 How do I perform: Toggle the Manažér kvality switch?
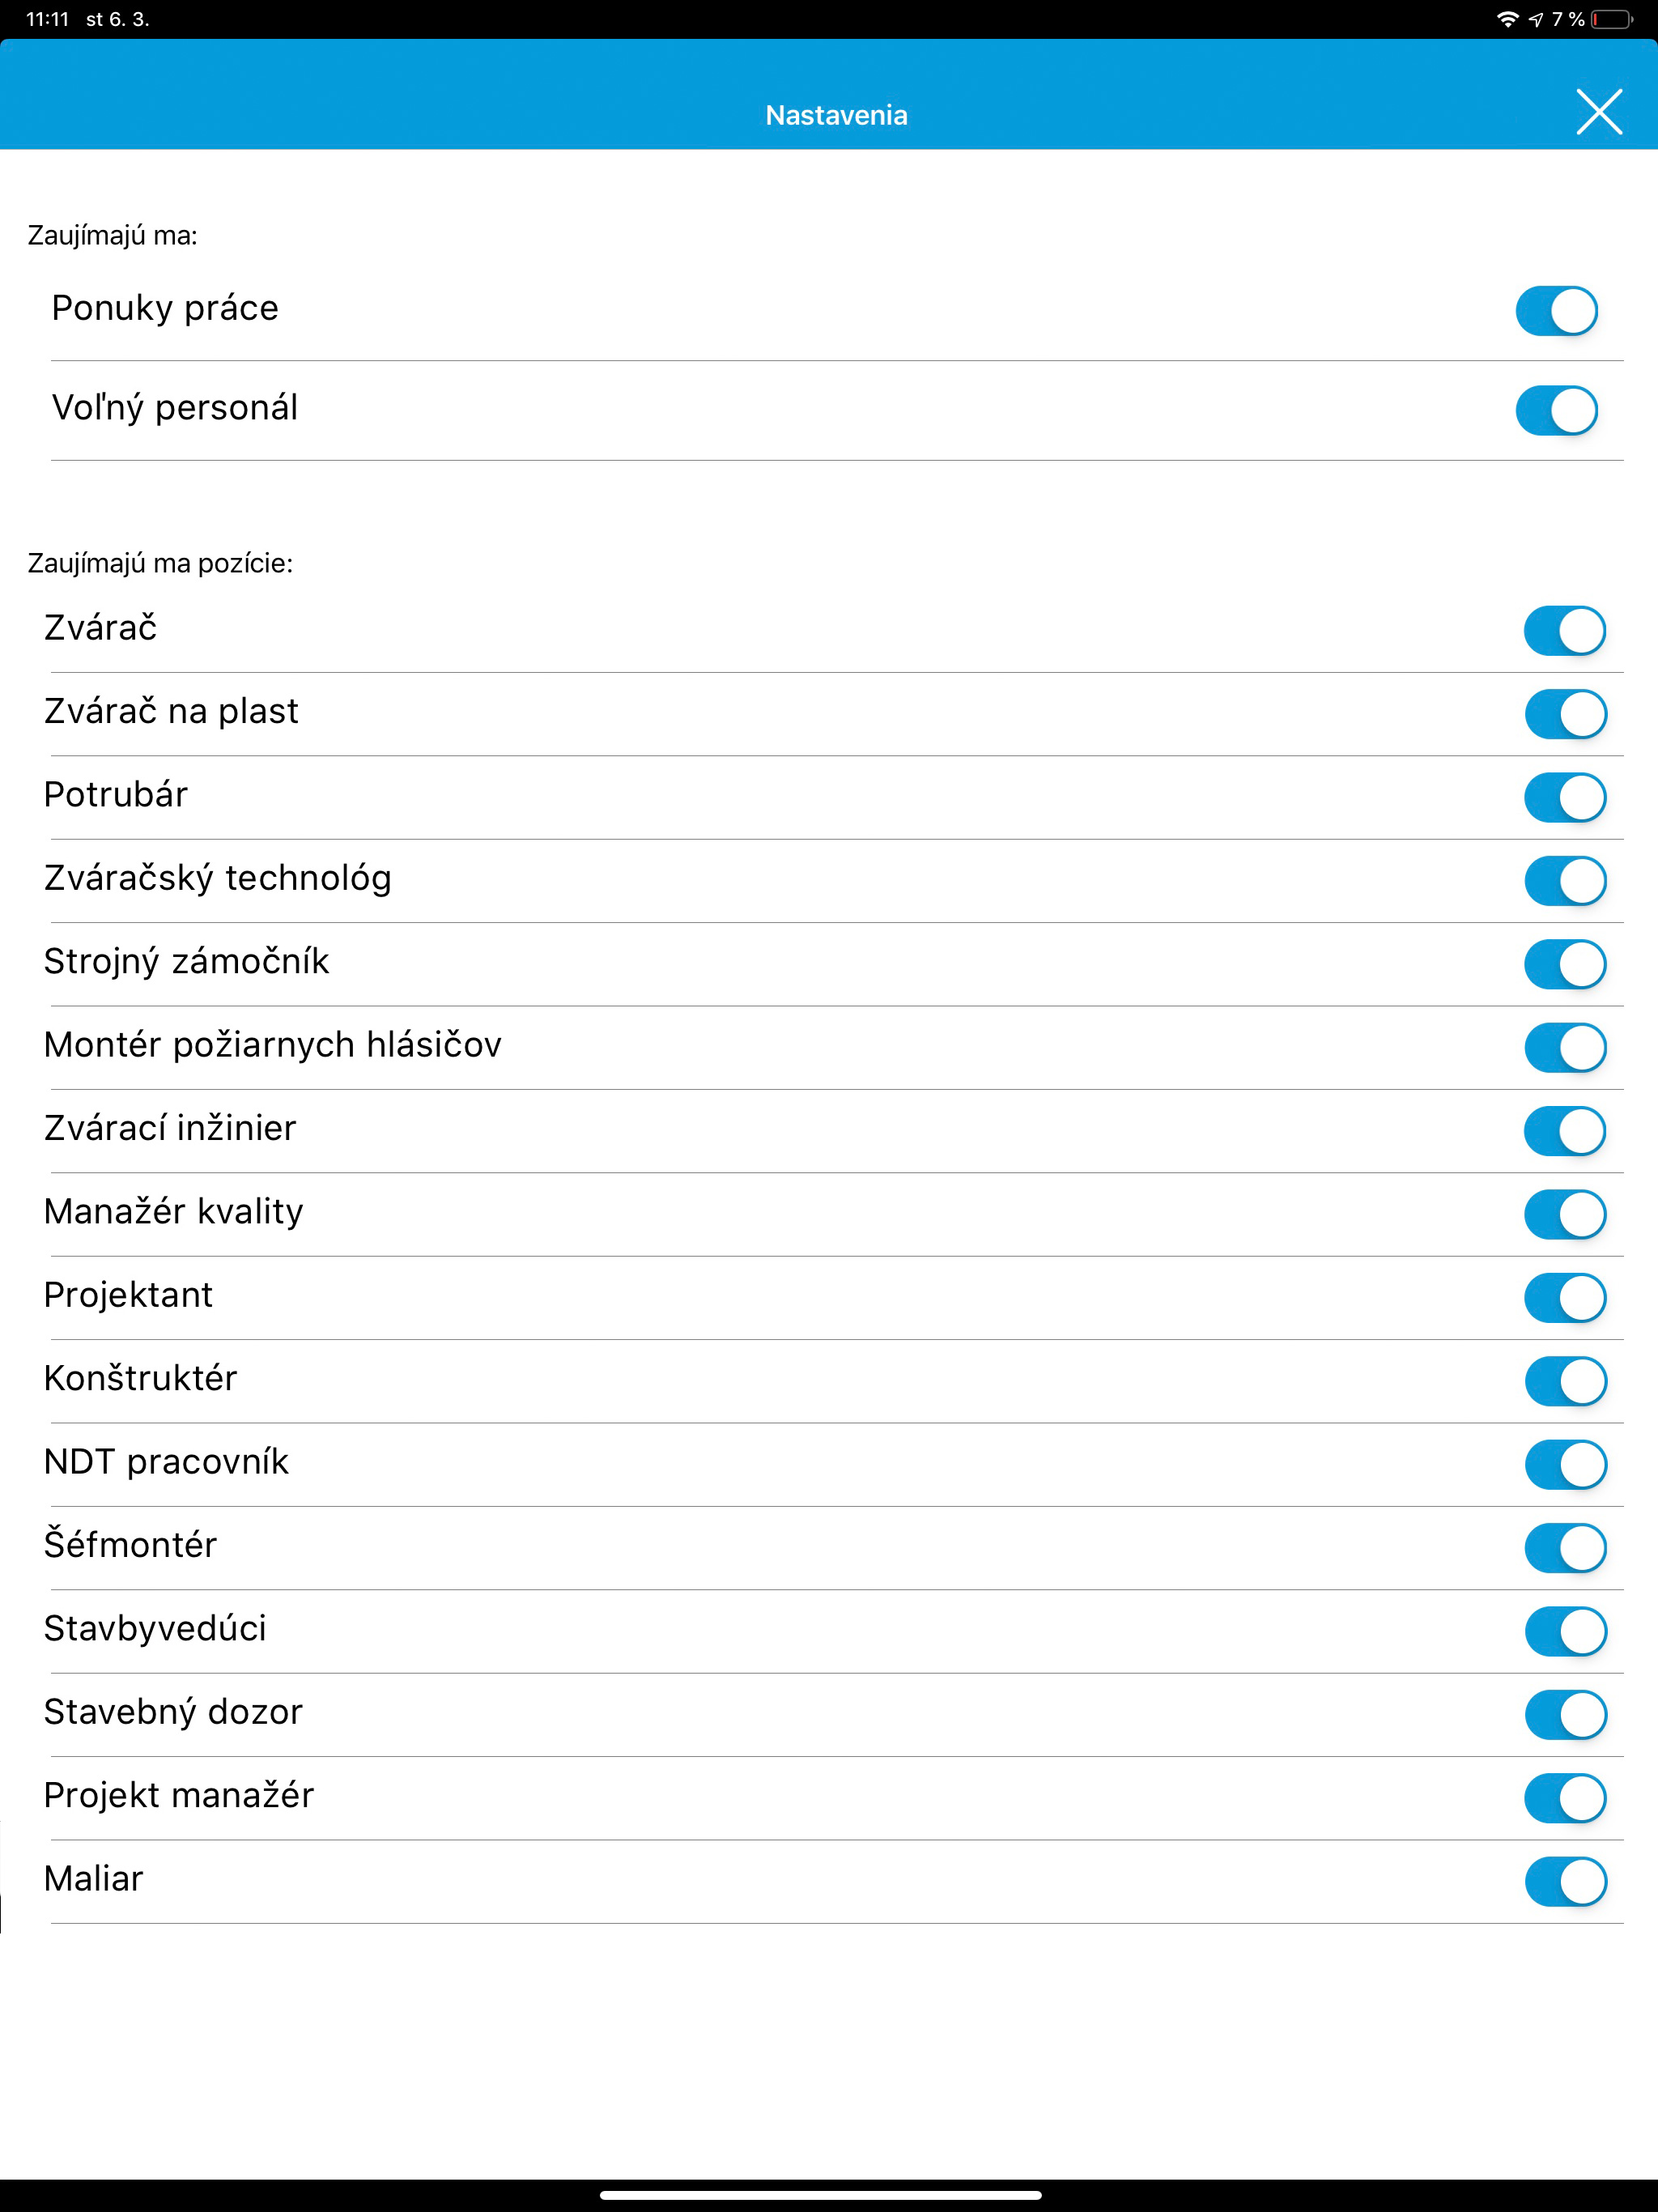(x=1565, y=1214)
